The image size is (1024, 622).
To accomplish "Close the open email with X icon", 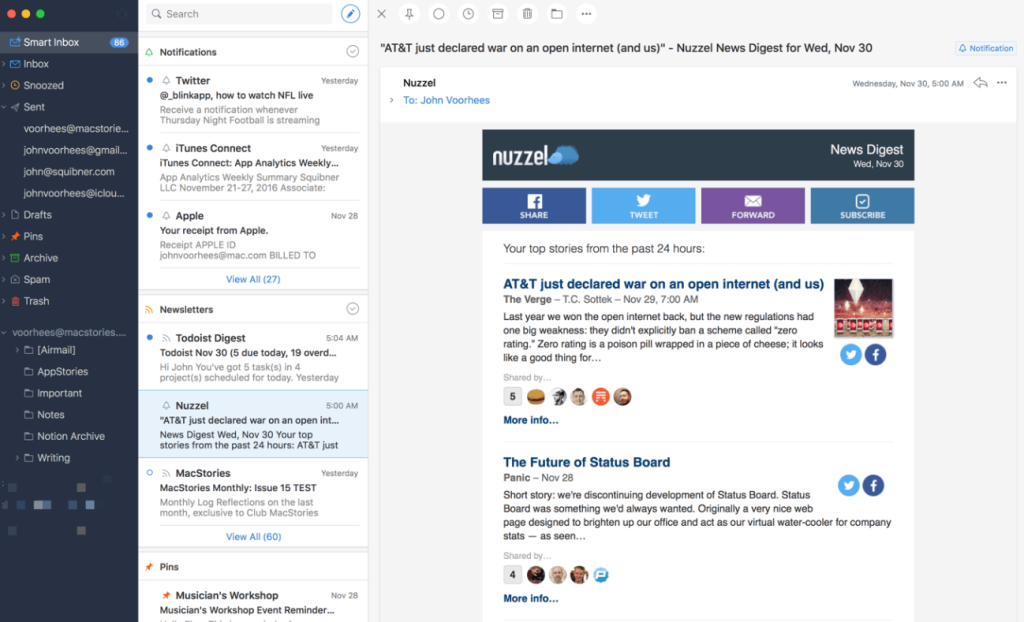I will [382, 14].
